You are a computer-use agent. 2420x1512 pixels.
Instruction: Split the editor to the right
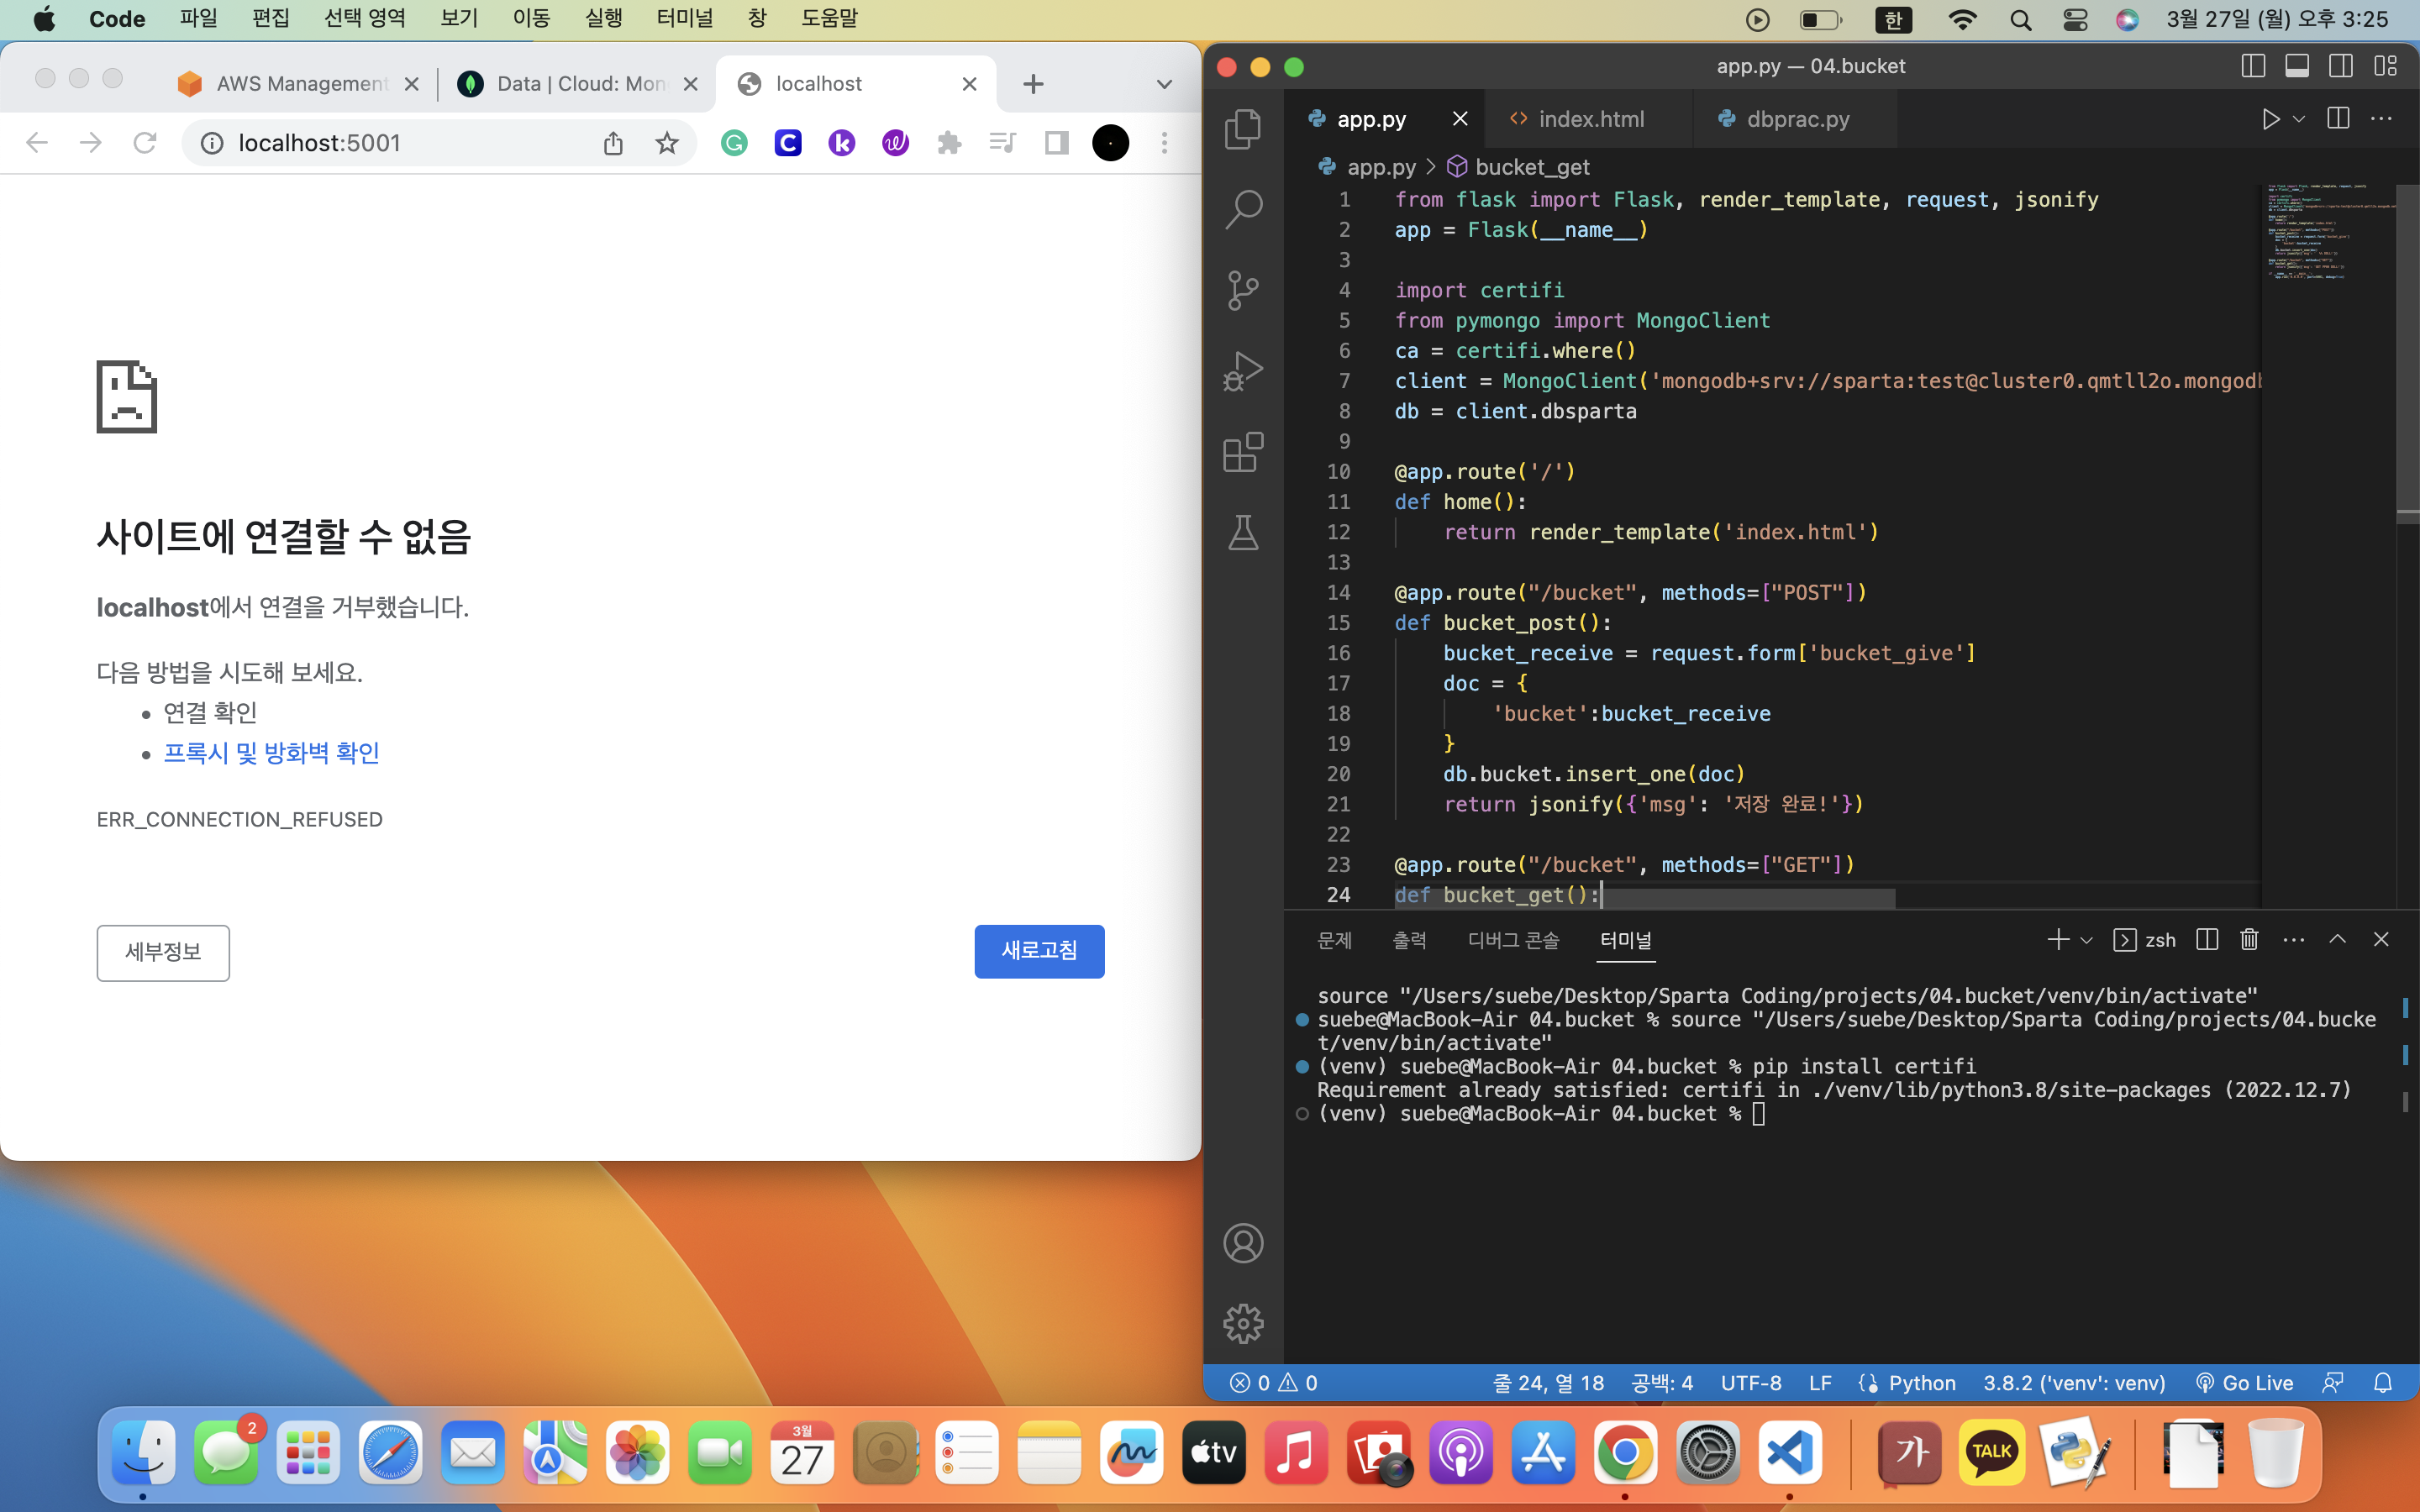tap(2338, 119)
